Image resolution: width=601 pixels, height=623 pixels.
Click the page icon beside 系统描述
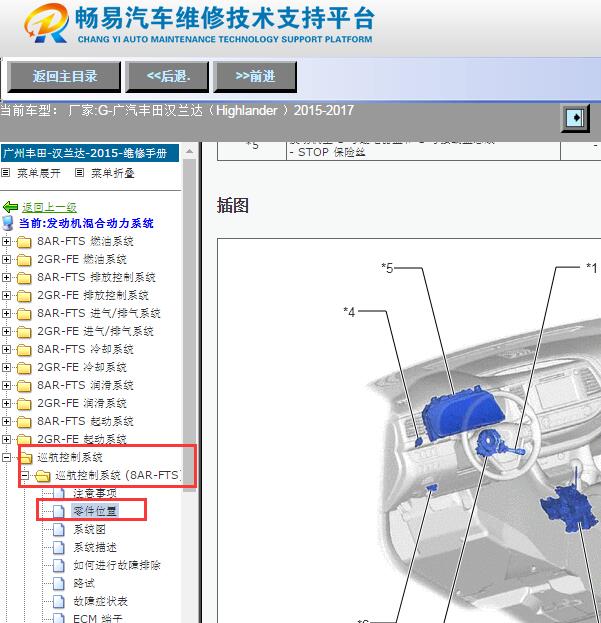point(59,548)
